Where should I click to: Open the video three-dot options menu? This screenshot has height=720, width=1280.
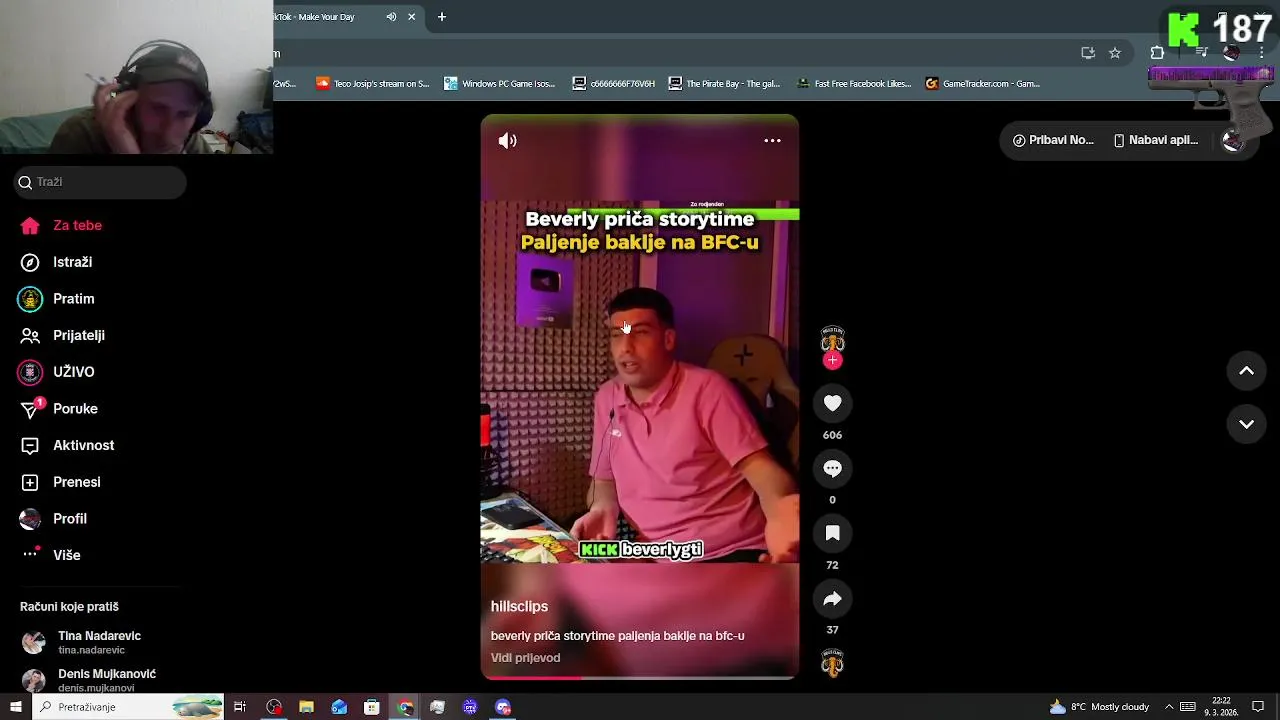[772, 141]
